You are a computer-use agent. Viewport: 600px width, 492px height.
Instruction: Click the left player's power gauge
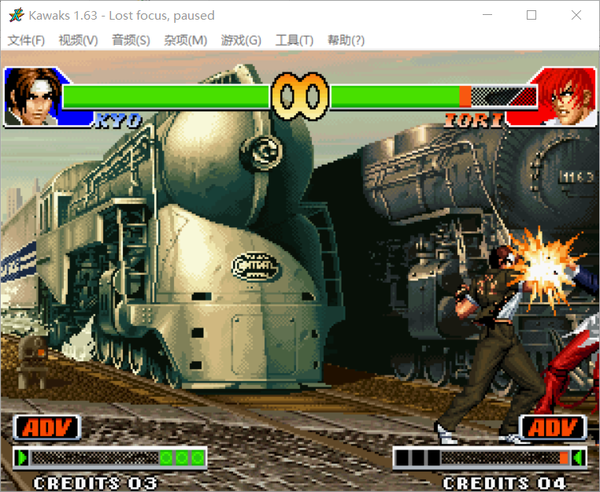(110, 458)
